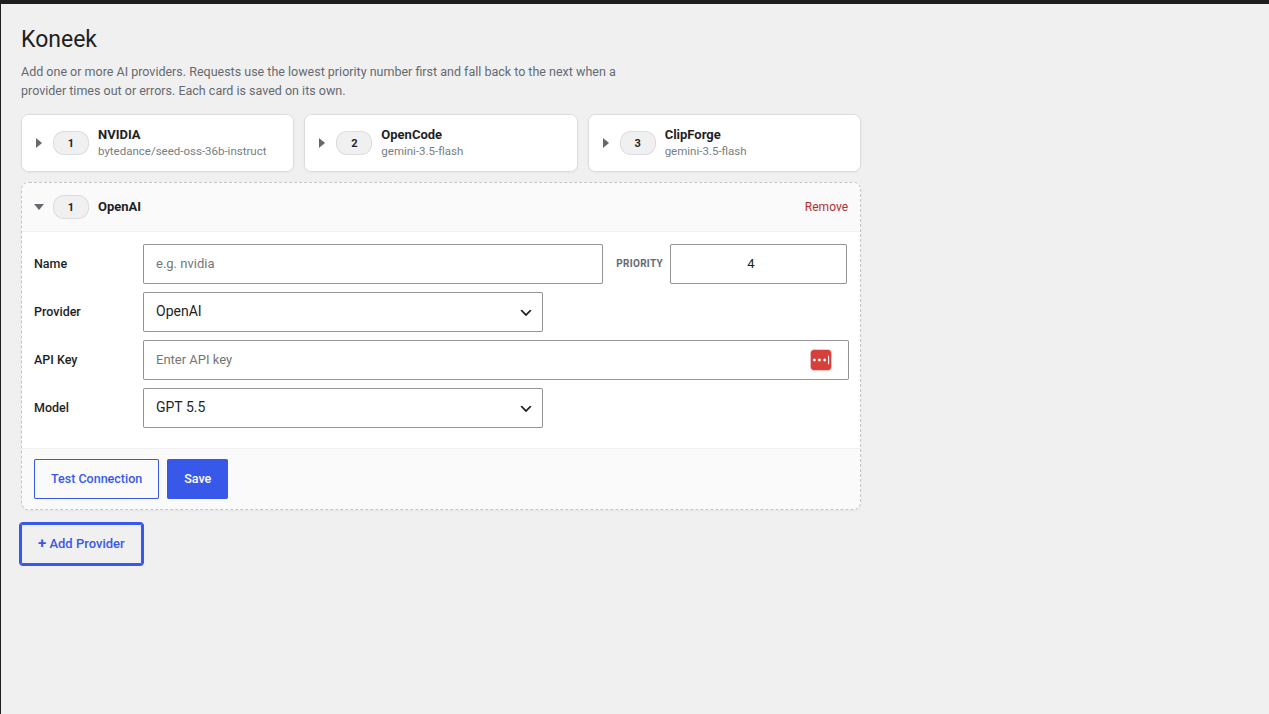The image size is (1269, 714).
Task: Focus the Name input field
Action: [373, 264]
